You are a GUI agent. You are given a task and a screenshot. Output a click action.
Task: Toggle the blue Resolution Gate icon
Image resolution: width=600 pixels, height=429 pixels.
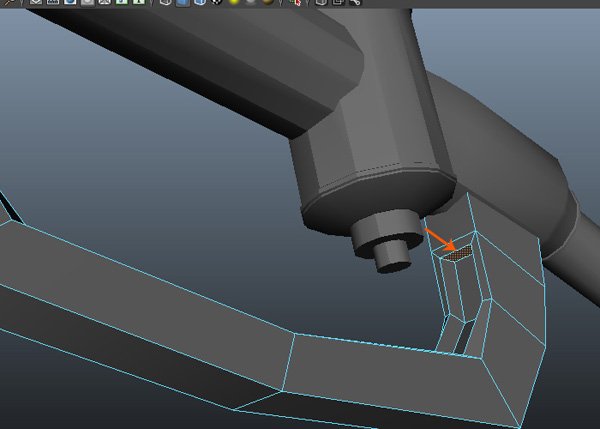[70, 2]
